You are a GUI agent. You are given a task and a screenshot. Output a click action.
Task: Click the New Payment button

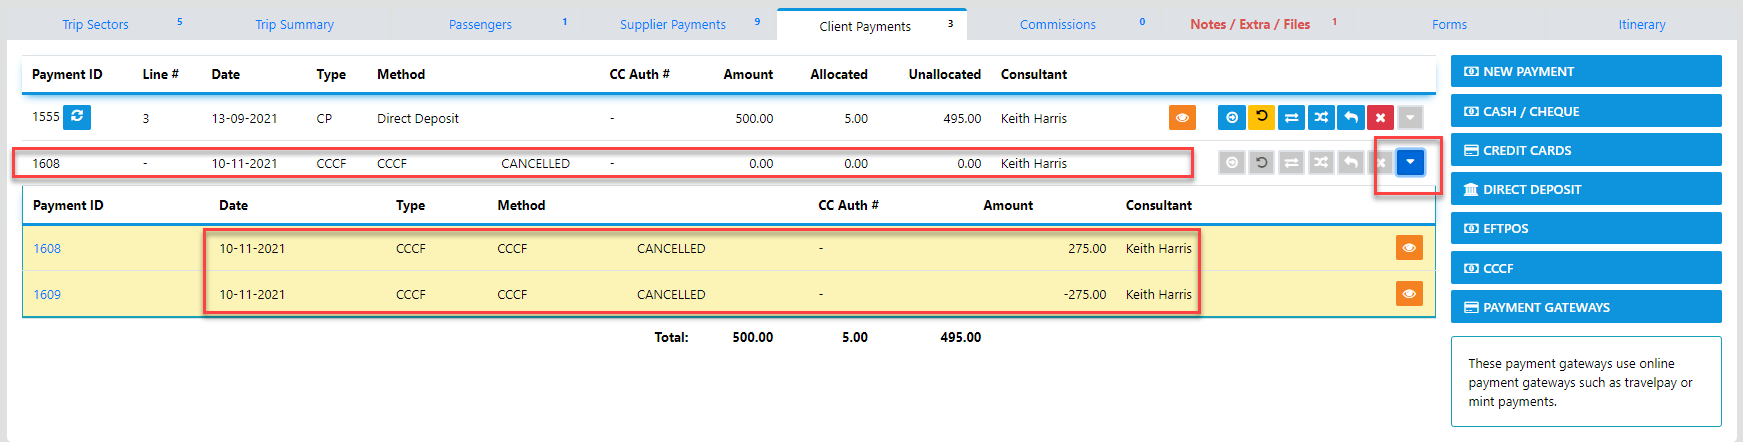click(x=1585, y=72)
